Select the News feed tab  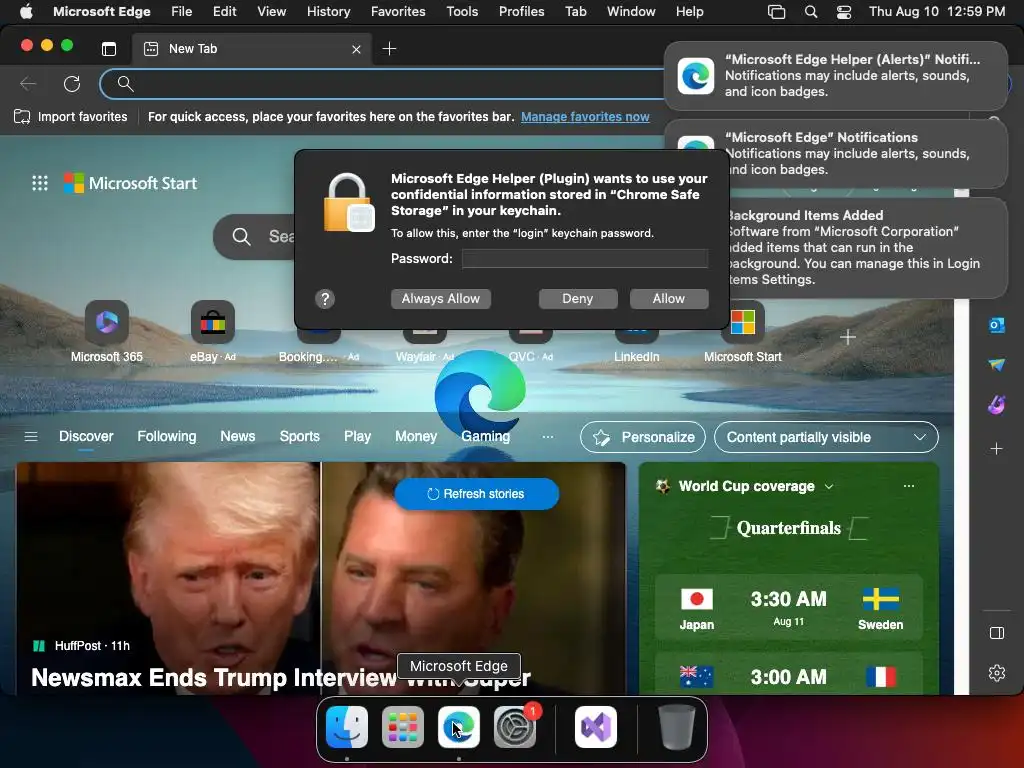pos(238,436)
